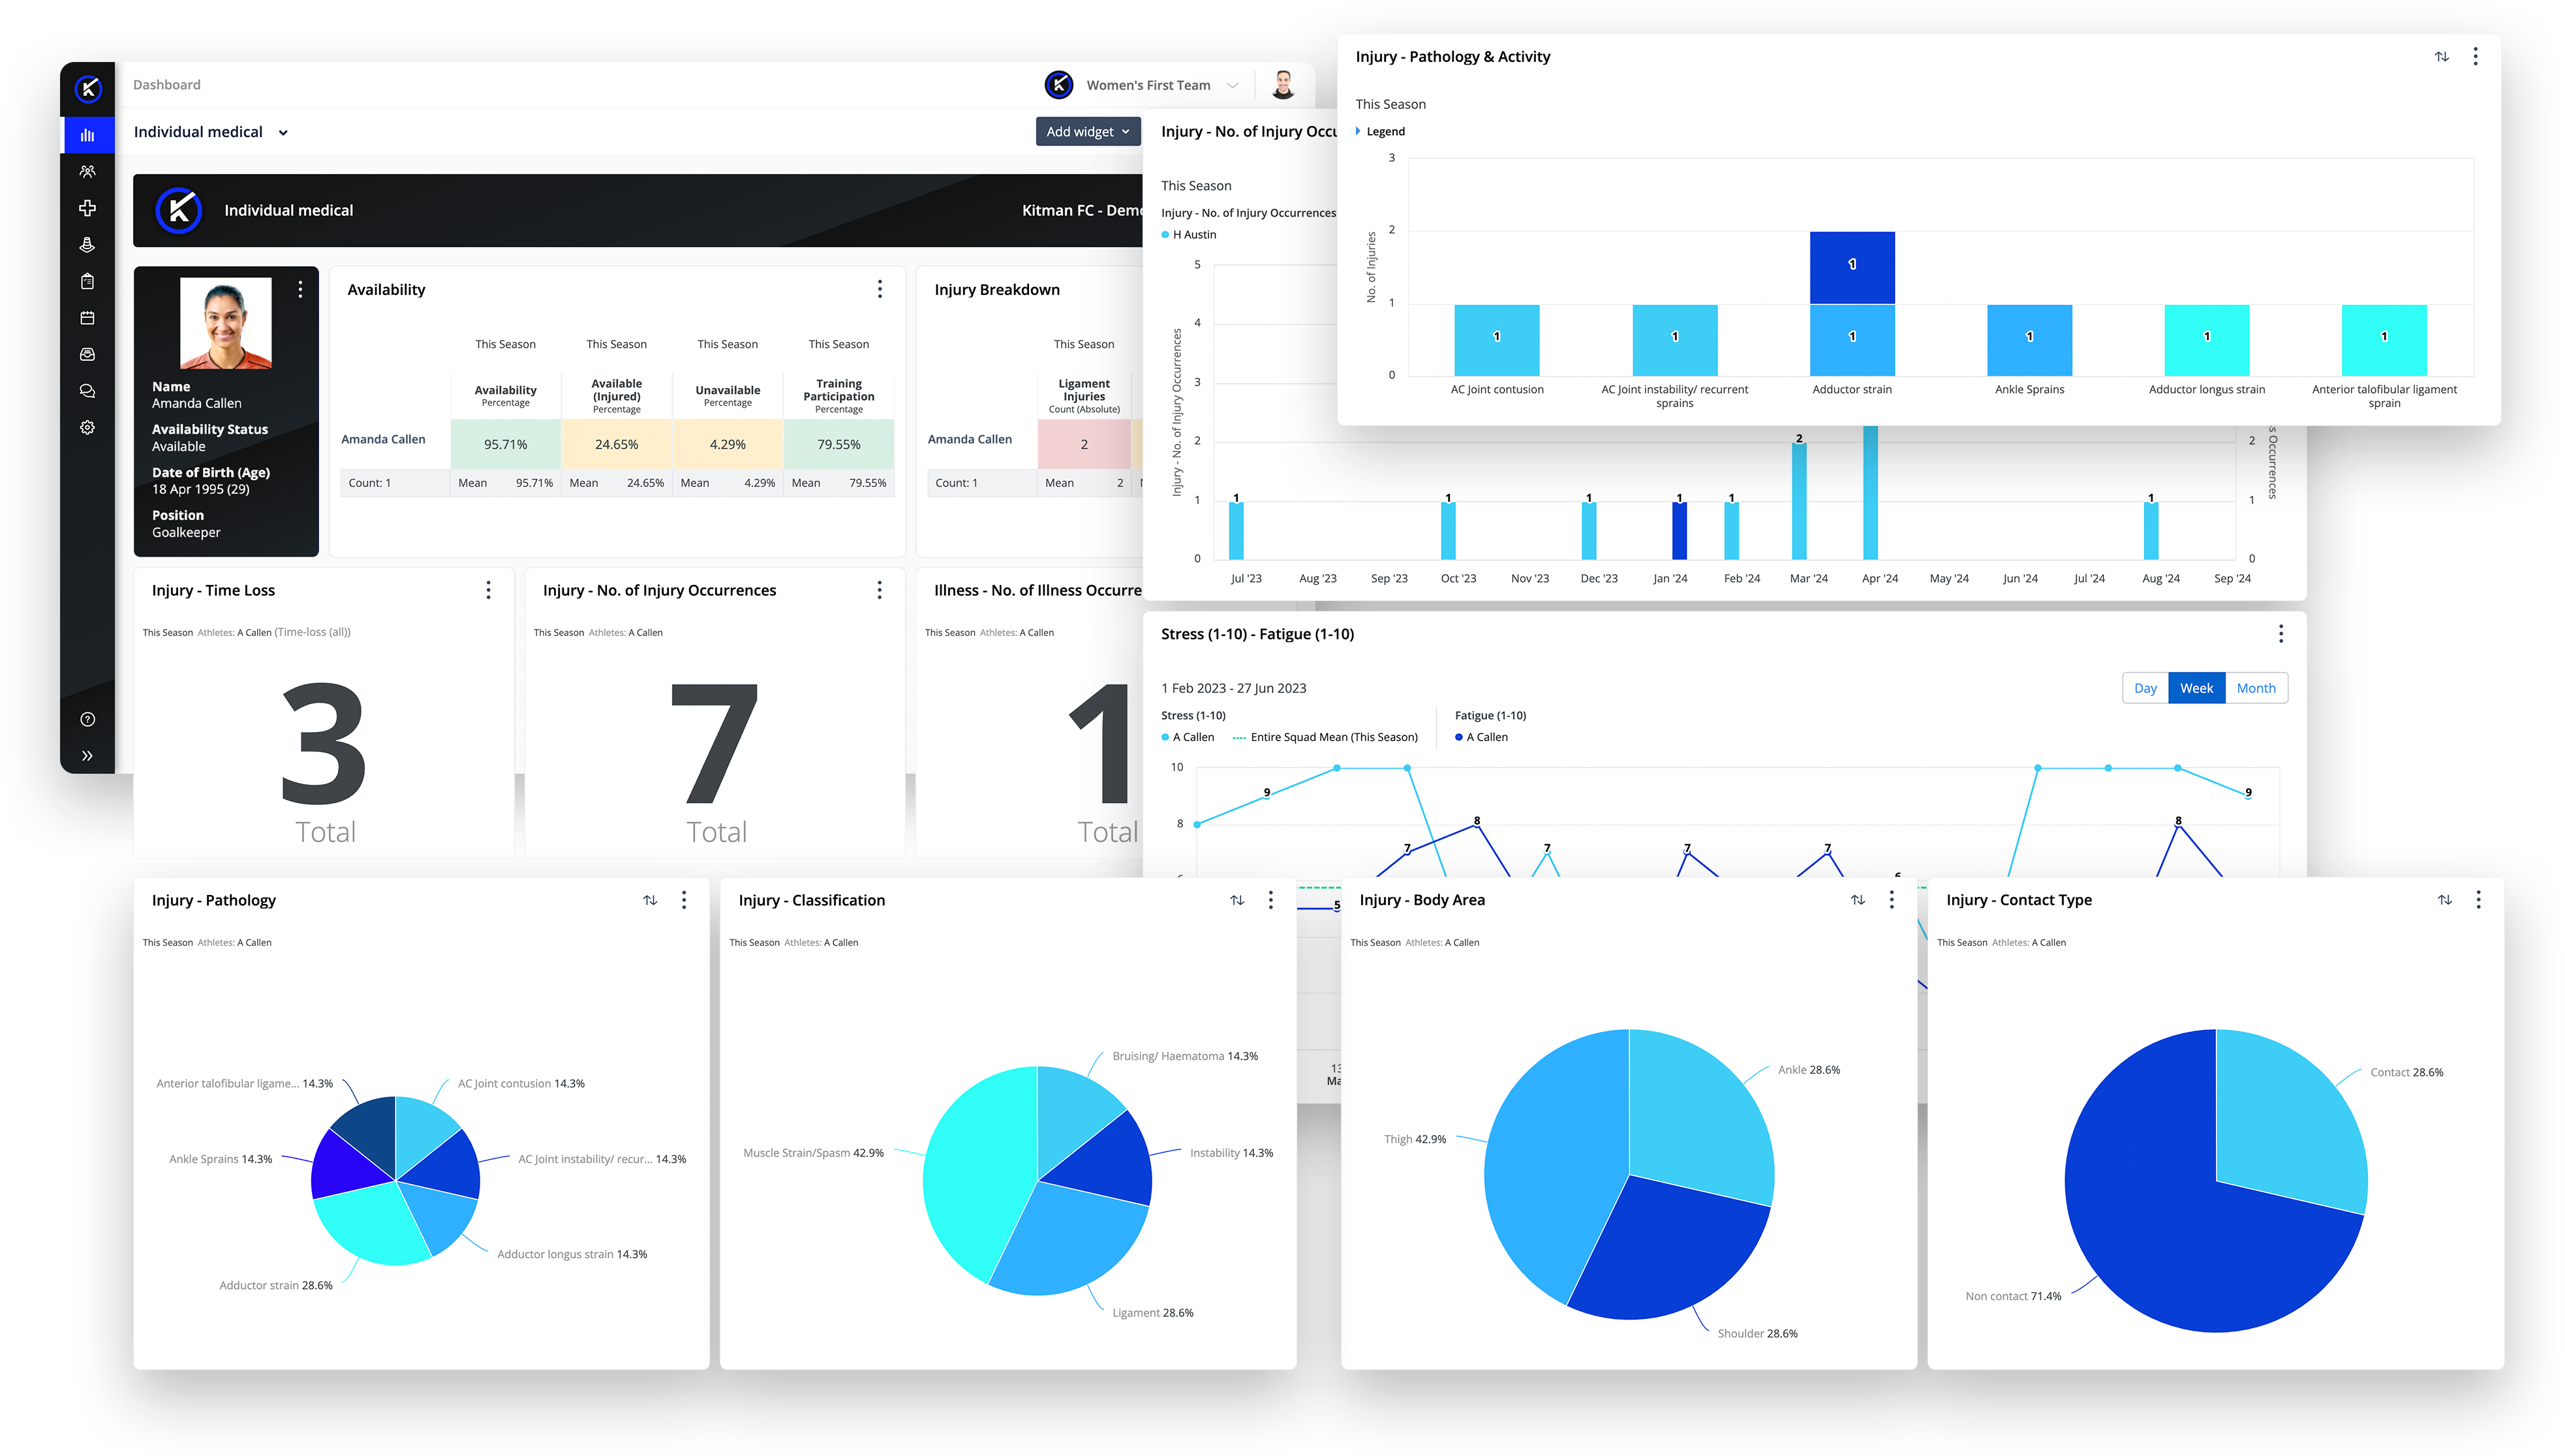The height and width of the screenshot is (1456, 2565).
Task: Click the Add widget button
Action: (1087, 132)
